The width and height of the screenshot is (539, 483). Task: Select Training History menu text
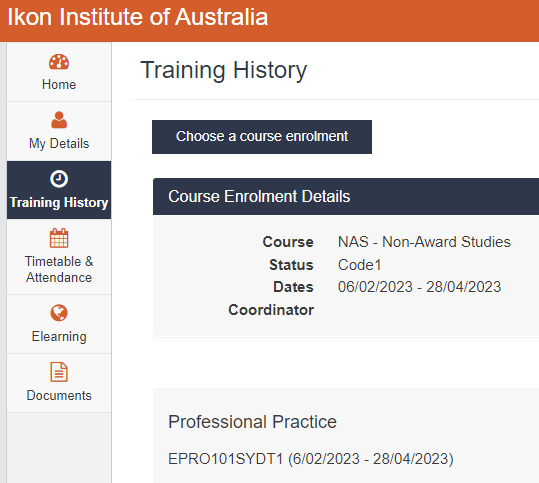tap(59, 202)
